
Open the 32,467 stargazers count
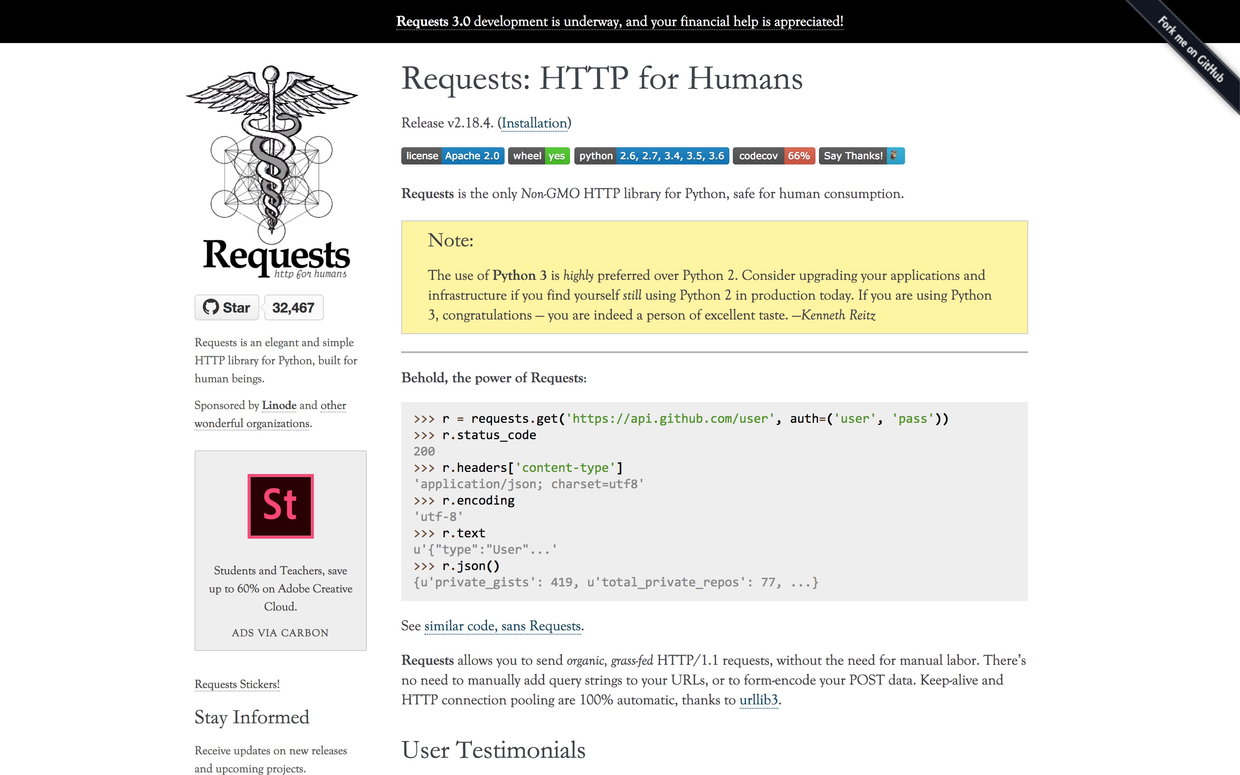[x=293, y=307]
